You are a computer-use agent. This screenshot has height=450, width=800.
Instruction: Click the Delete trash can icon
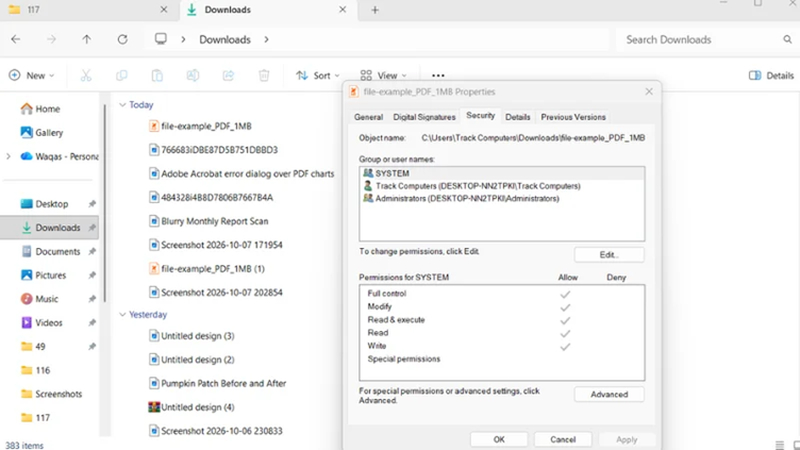(x=264, y=76)
